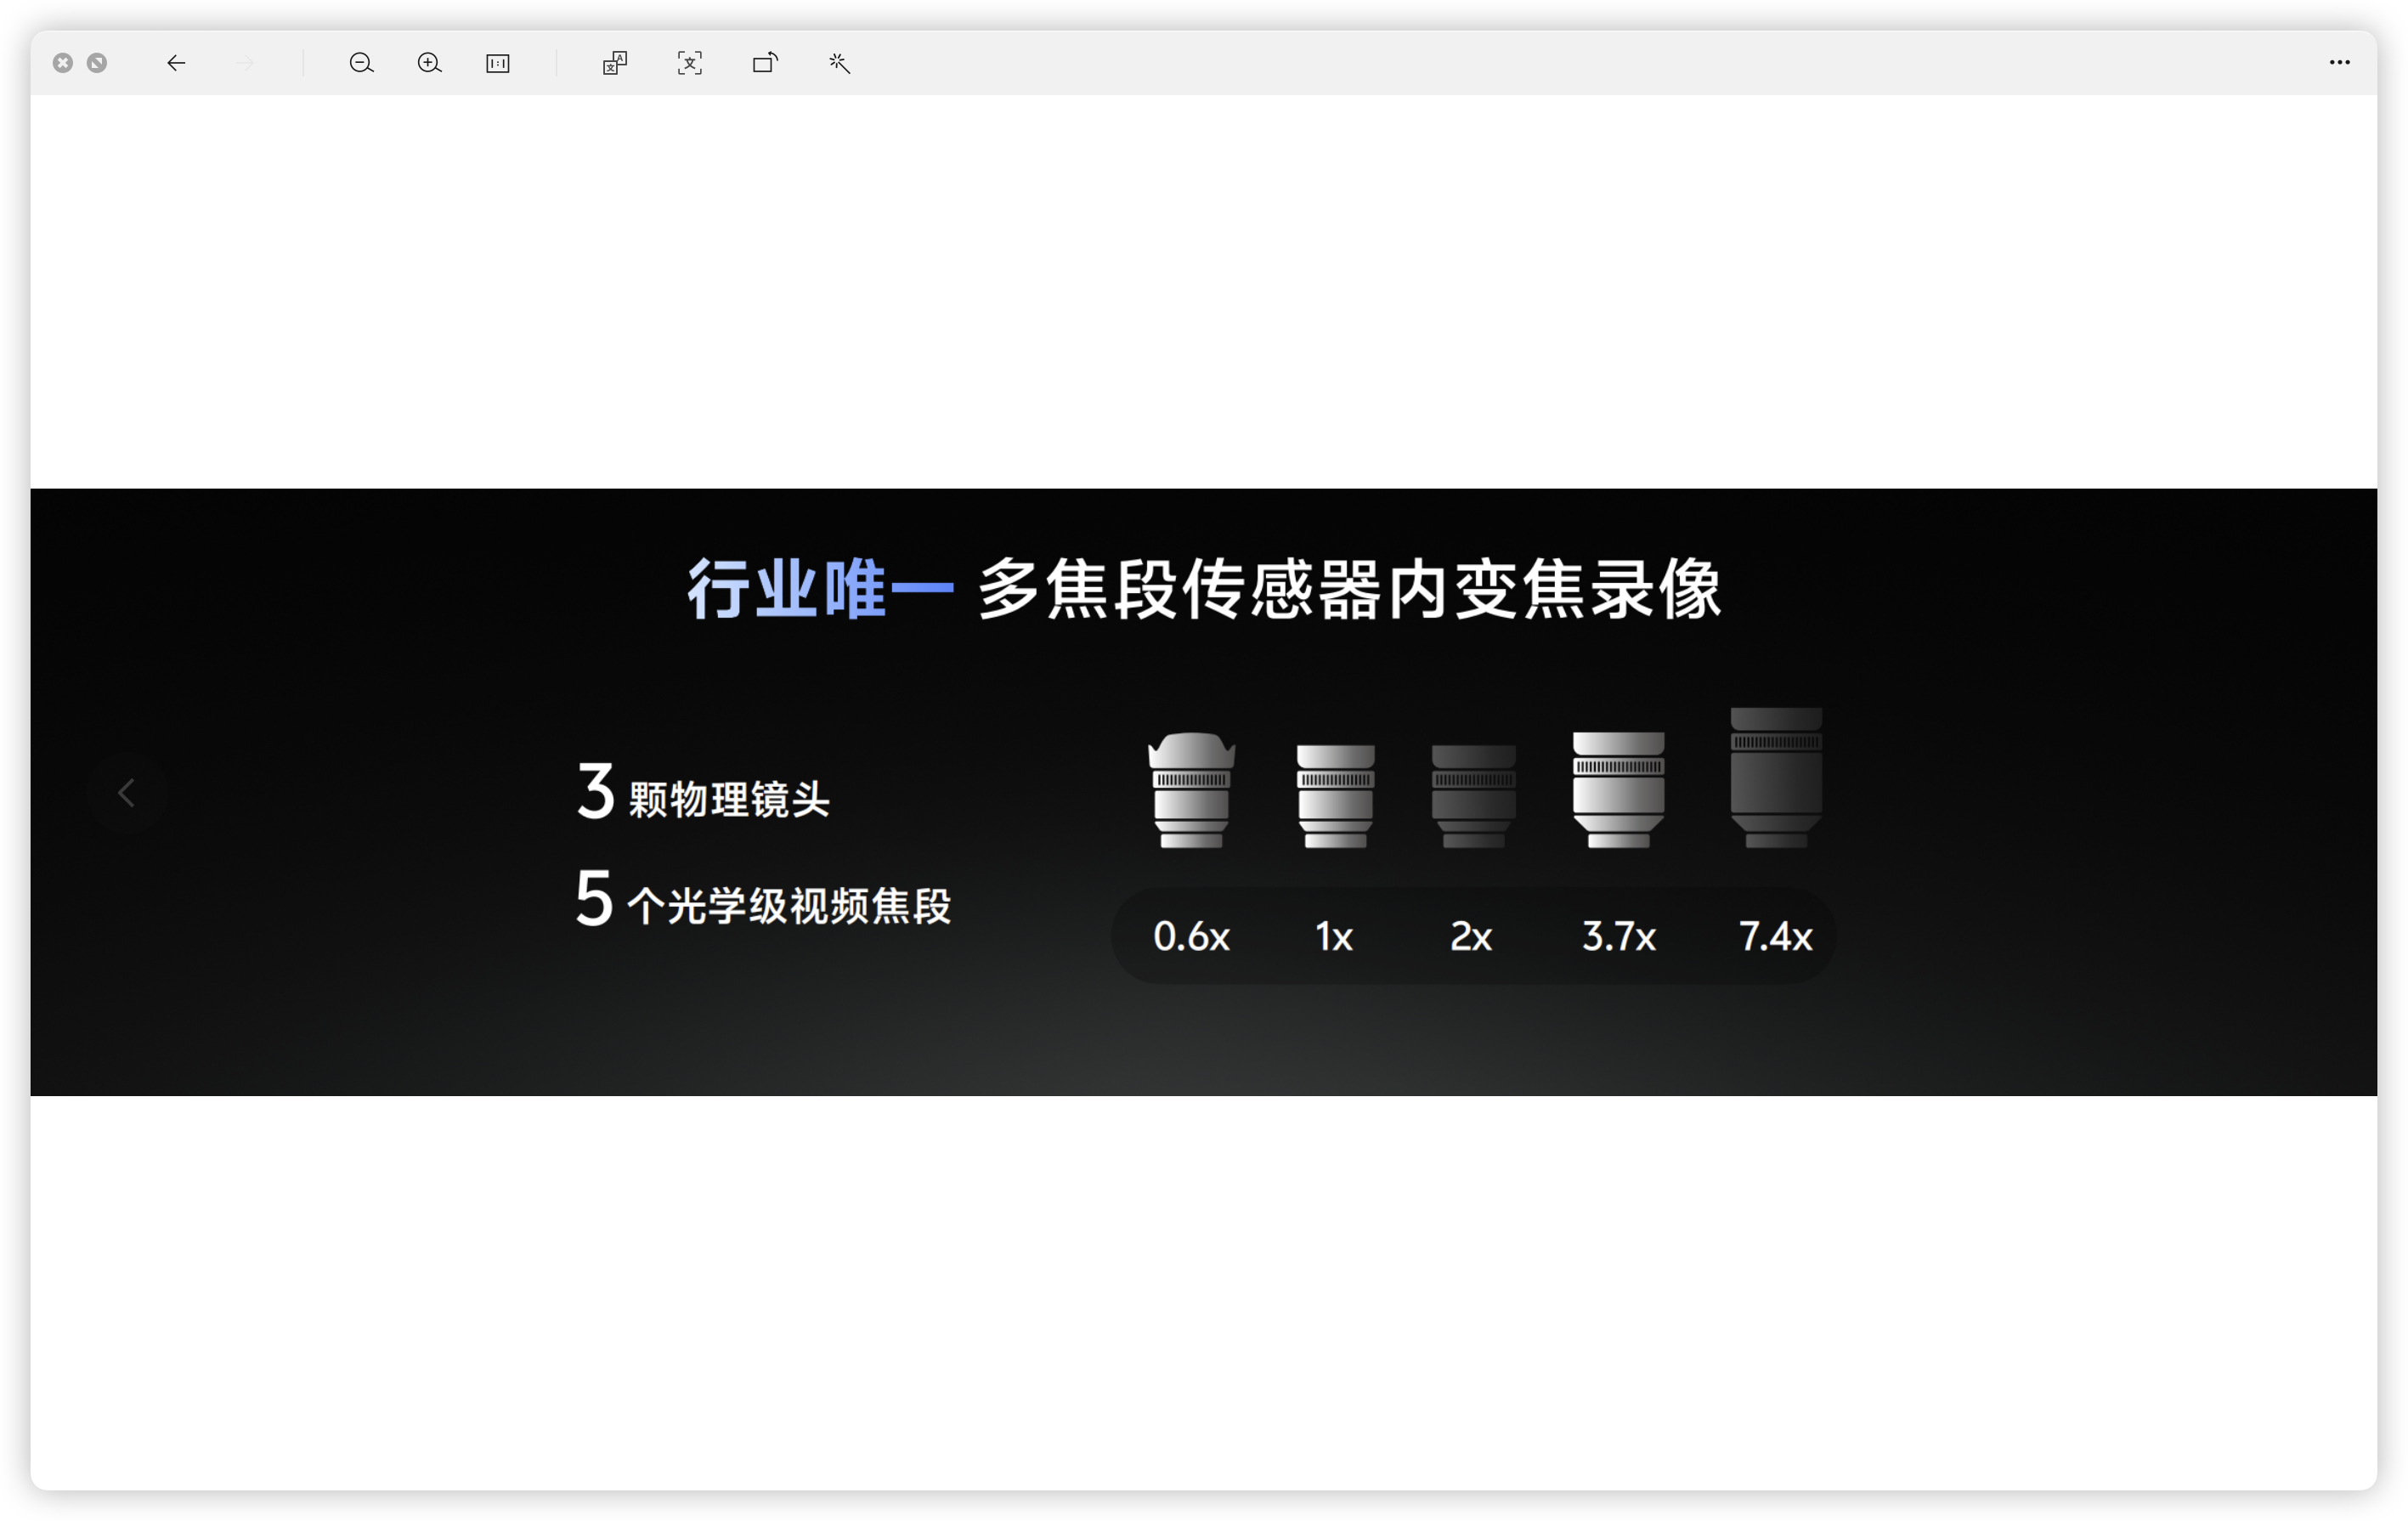Viewport: 2408px width, 1521px height.
Task: Translate the image text
Action: pyautogui.click(x=615, y=63)
